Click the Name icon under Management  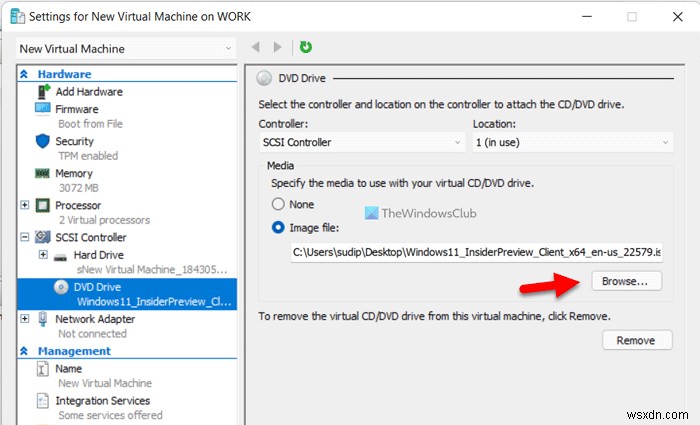click(42, 369)
